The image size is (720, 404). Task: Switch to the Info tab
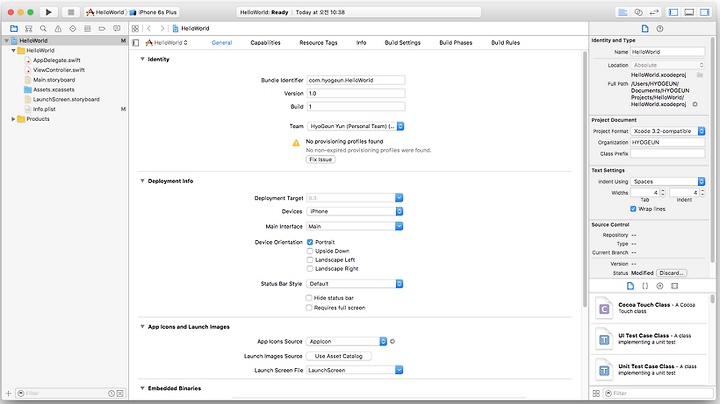point(361,43)
